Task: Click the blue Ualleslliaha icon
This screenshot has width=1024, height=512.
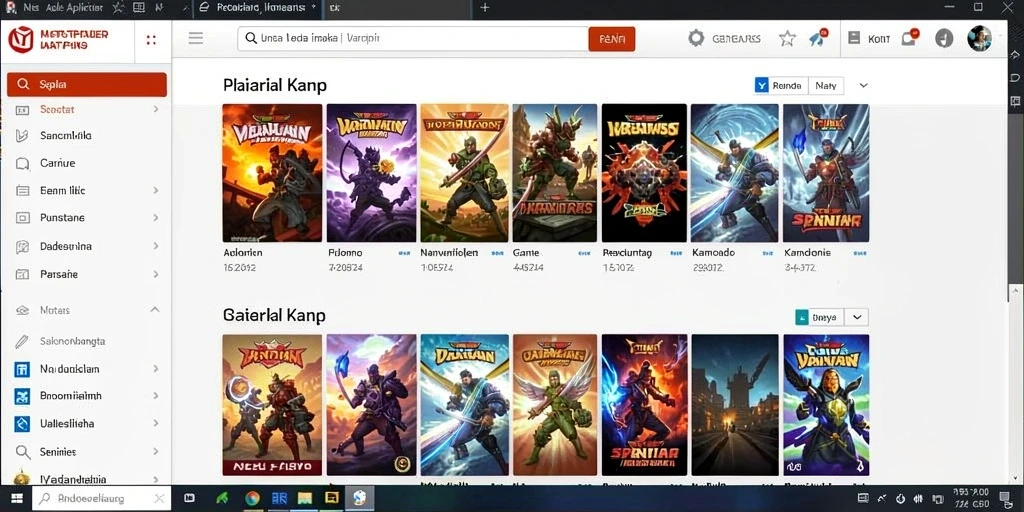Action: tap(22, 424)
